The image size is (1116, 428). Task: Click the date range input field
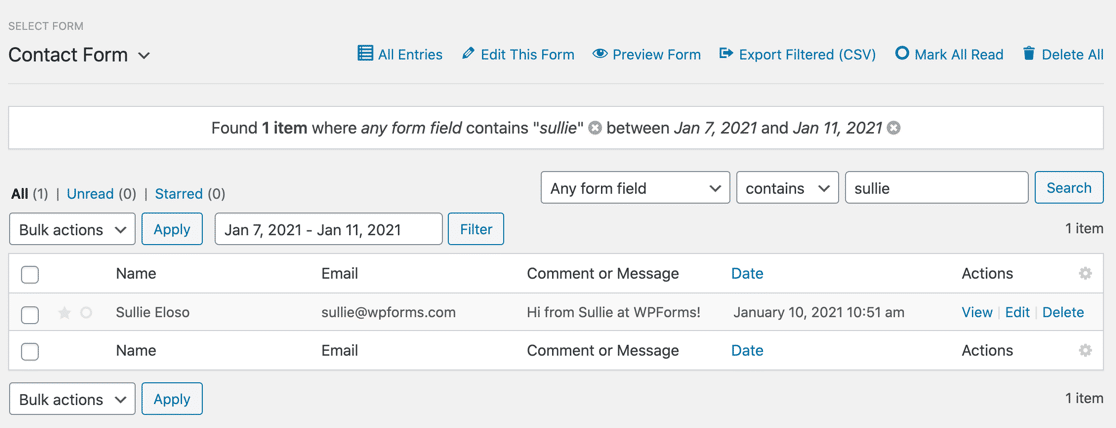tap(328, 229)
